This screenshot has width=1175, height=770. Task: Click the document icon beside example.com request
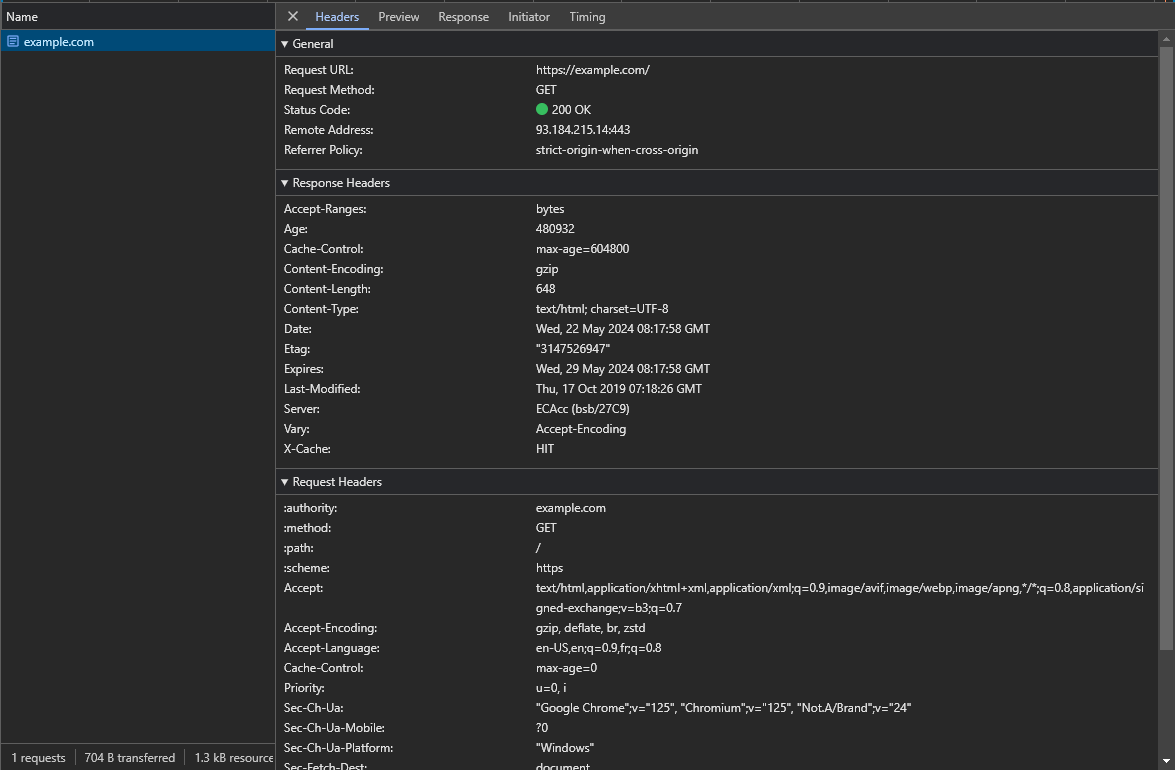pos(13,42)
